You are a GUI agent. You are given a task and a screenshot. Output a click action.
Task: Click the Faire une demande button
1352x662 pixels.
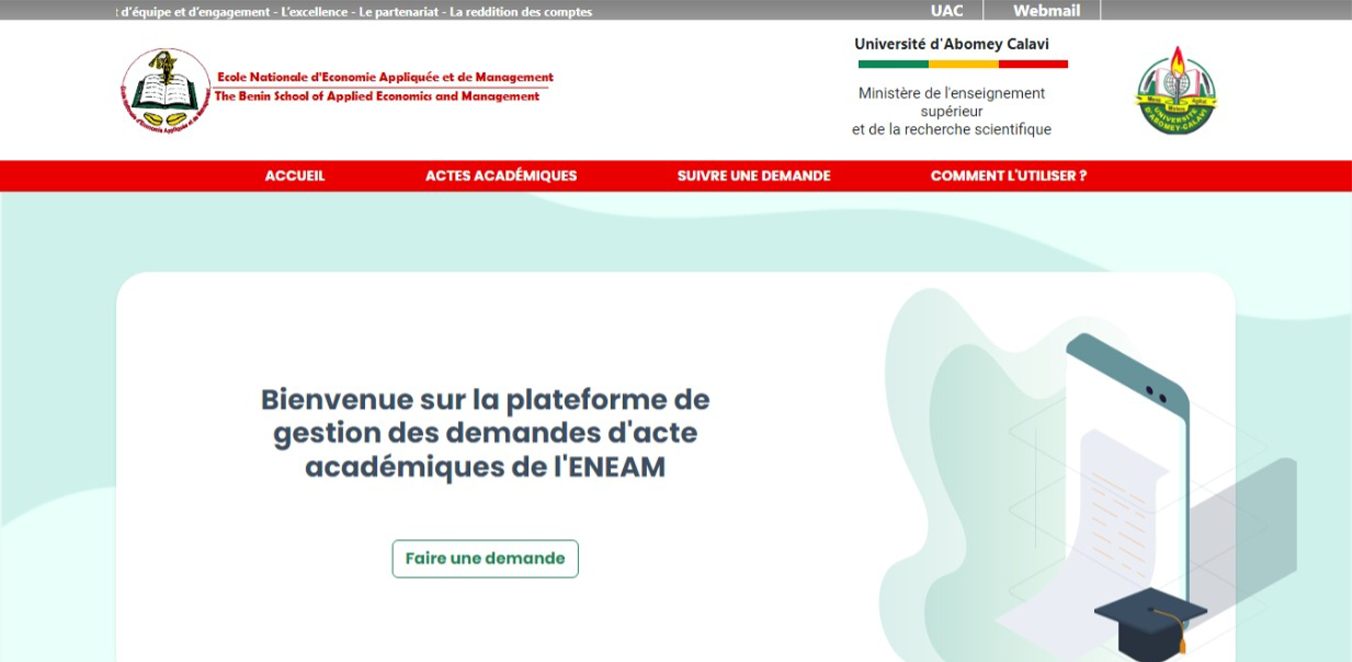(485, 556)
